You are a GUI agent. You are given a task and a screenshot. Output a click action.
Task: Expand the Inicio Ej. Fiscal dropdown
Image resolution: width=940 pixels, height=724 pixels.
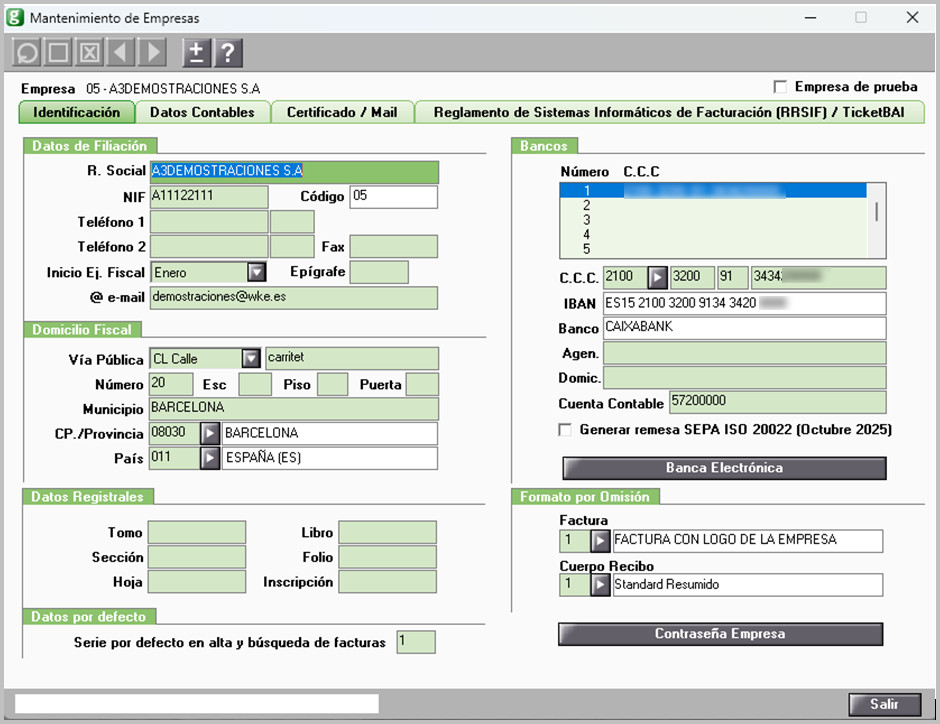click(257, 272)
